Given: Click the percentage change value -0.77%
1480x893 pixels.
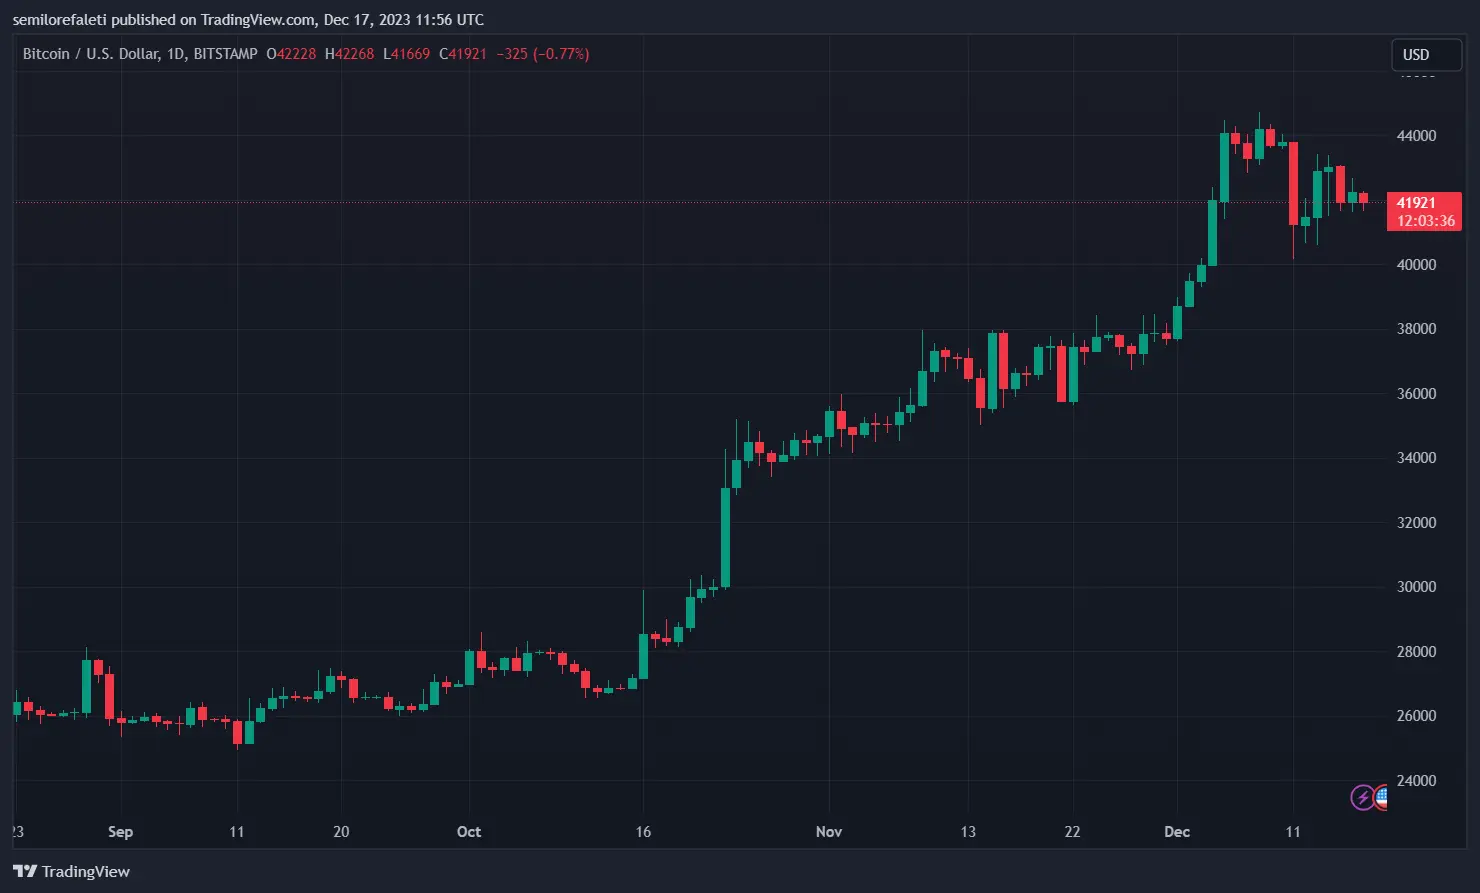Looking at the screenshot, I should pos(560,54).
